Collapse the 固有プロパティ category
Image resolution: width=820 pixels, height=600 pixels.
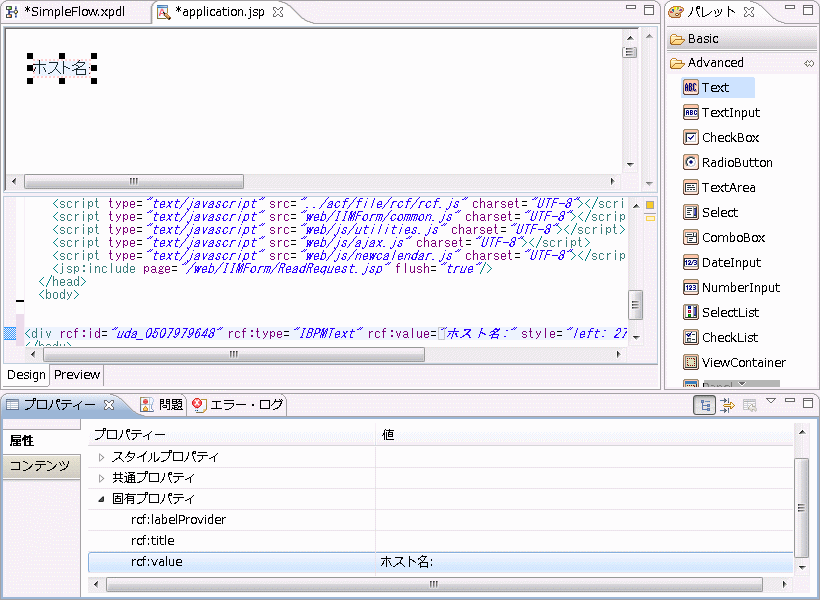tap(101, 499)
